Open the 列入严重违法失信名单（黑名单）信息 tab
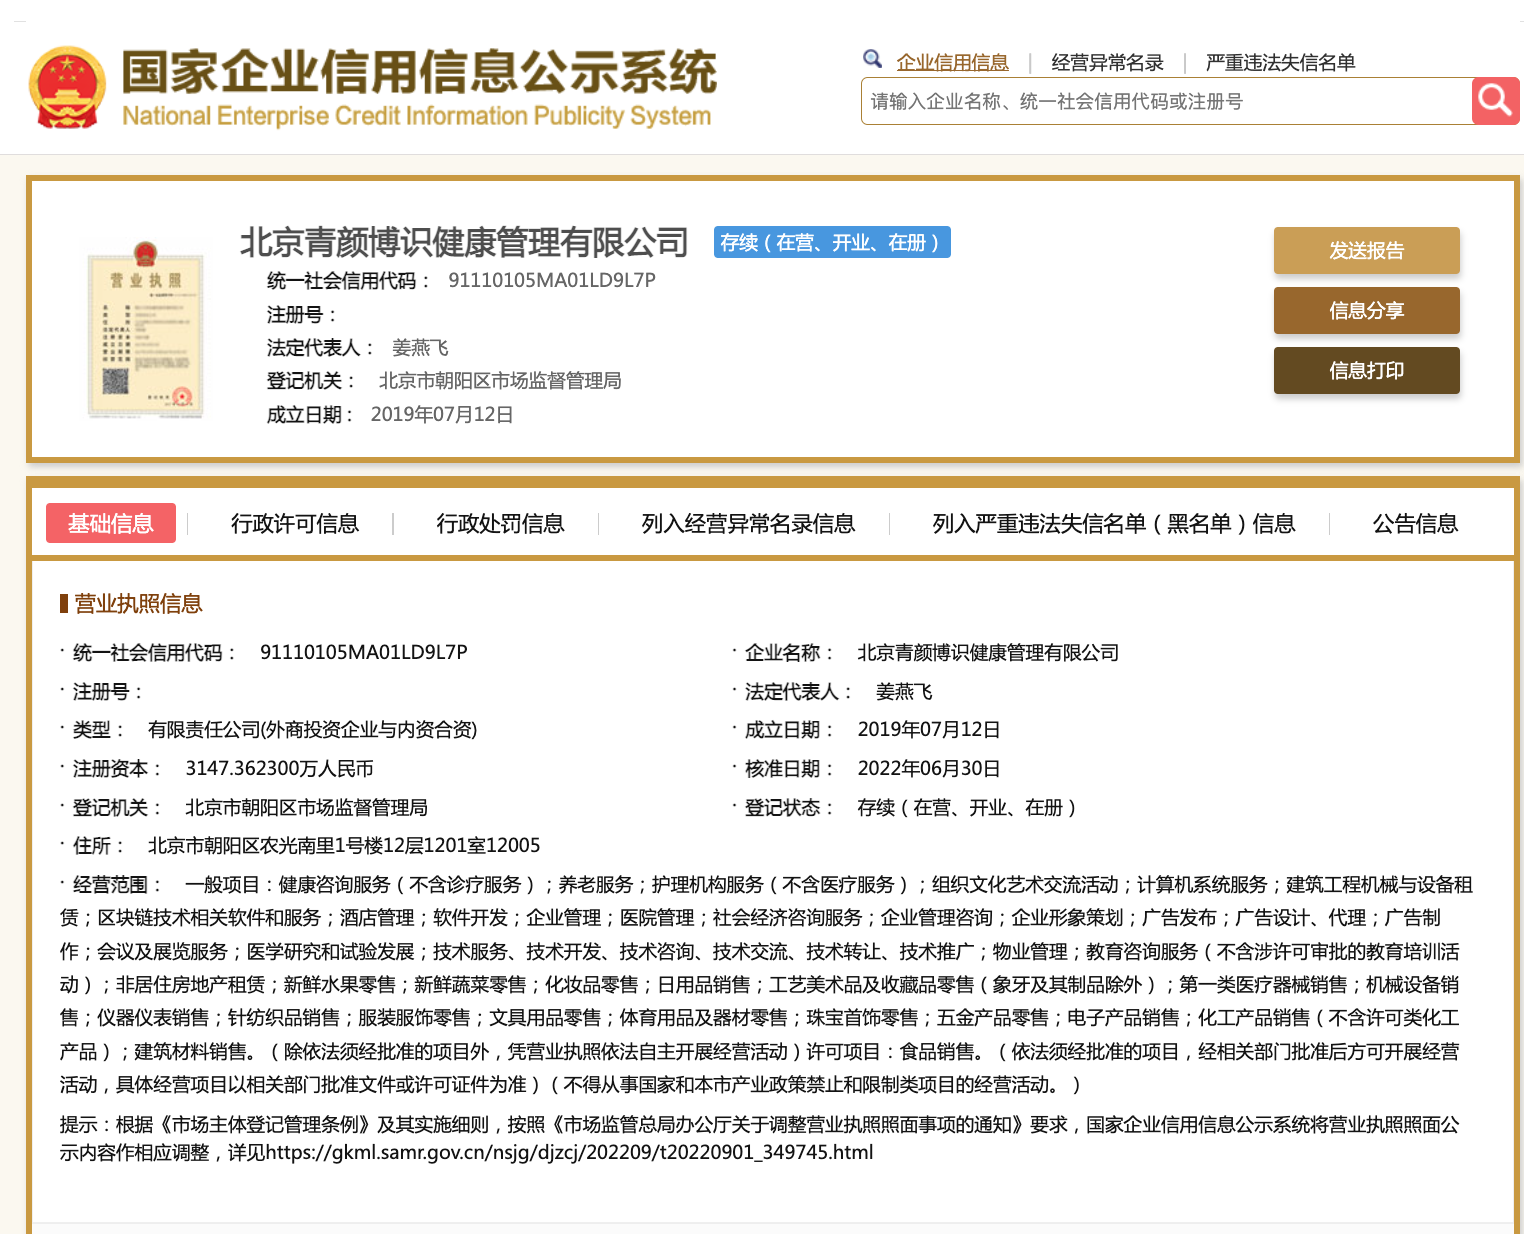 (1113, 523)
